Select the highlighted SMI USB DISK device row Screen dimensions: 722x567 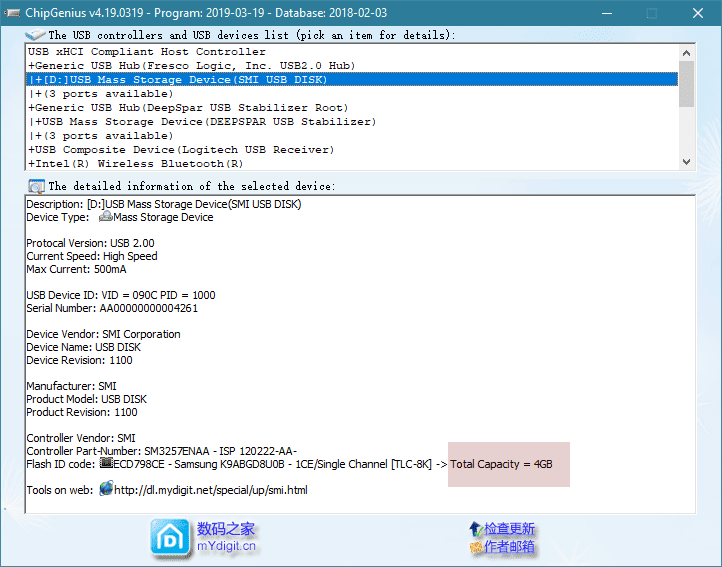coord(352,80)
